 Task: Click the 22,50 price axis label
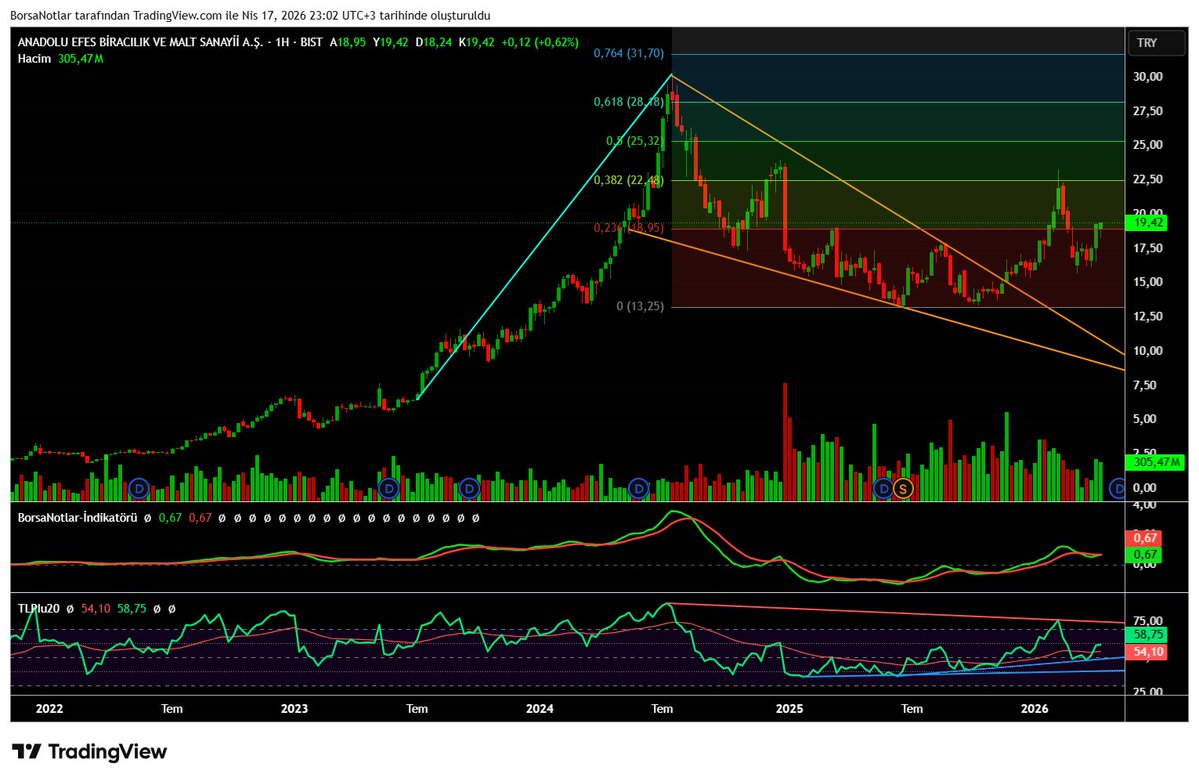pyautogui.click(x=1148, y=179)
